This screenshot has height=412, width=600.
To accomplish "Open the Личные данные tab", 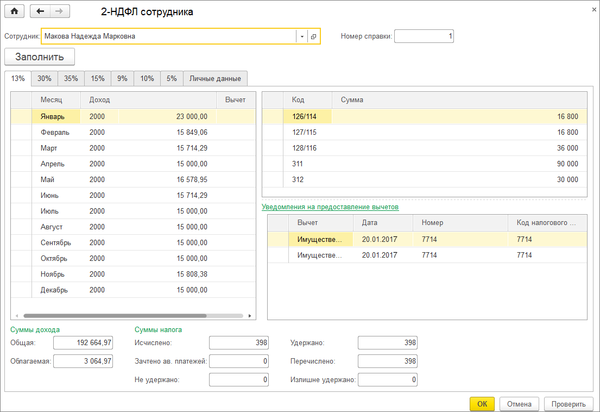I will click(x=215, y=78).
